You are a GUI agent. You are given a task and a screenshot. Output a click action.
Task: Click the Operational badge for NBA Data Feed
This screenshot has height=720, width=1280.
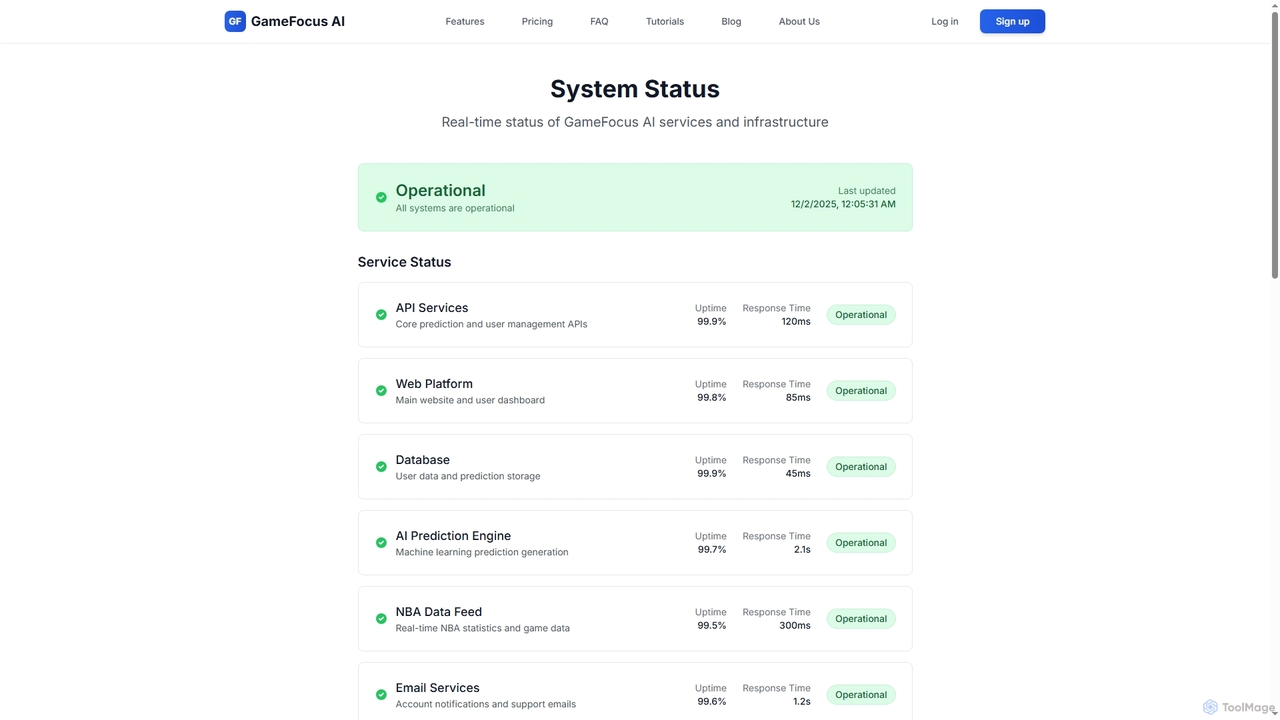click(x=861, y=619)
